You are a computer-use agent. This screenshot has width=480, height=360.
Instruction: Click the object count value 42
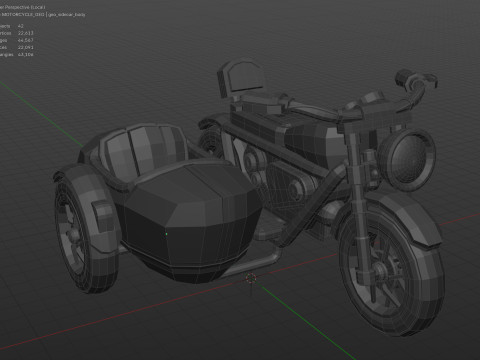21,26
